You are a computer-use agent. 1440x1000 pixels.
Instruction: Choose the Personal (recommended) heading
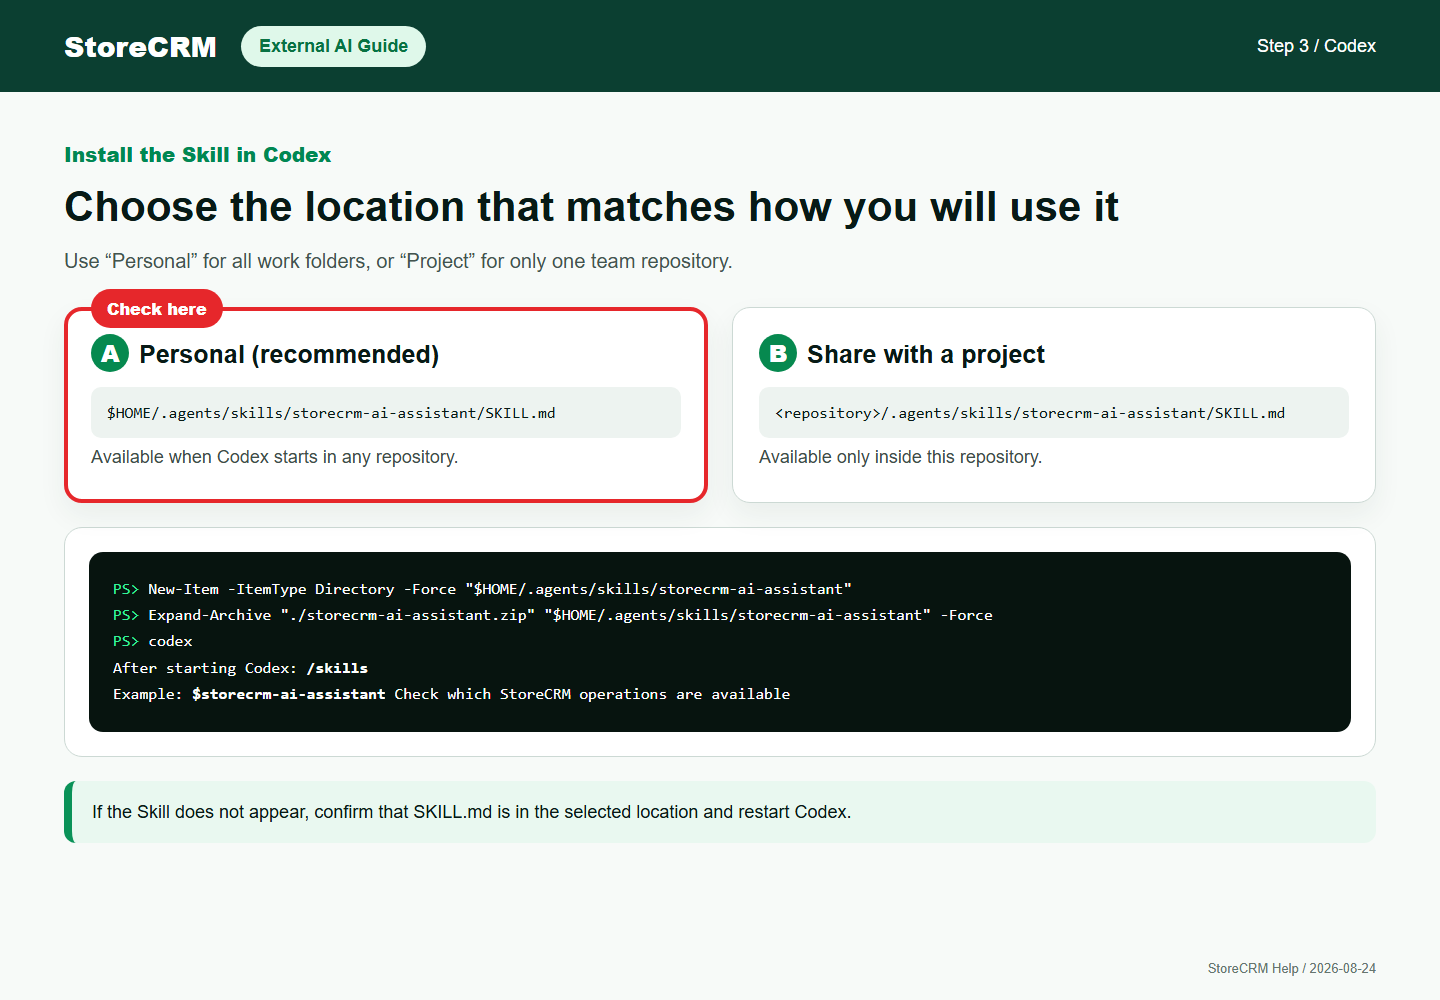point(289,354)
